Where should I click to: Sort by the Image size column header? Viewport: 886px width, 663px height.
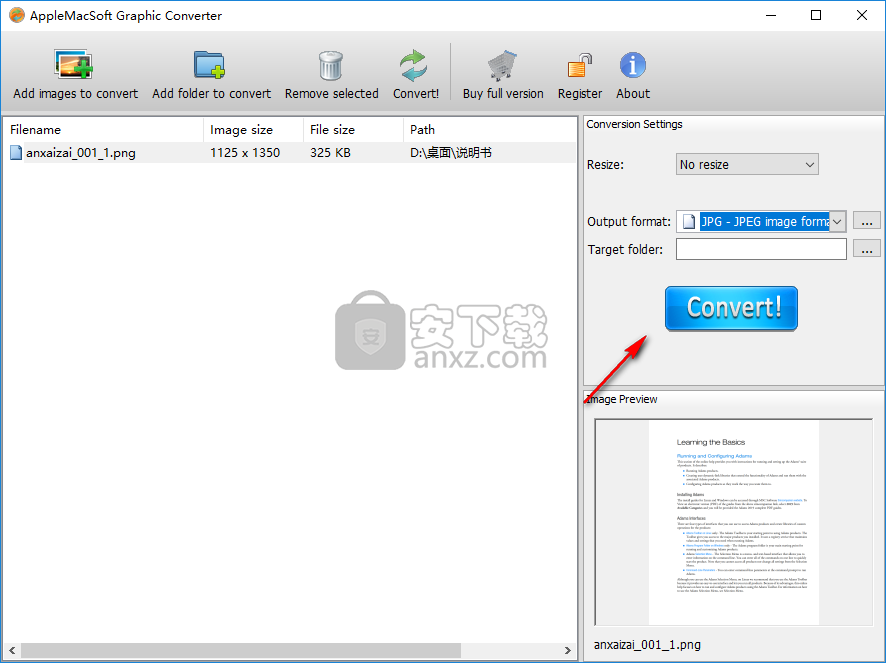pyautogui.click(x=253, y=130)
